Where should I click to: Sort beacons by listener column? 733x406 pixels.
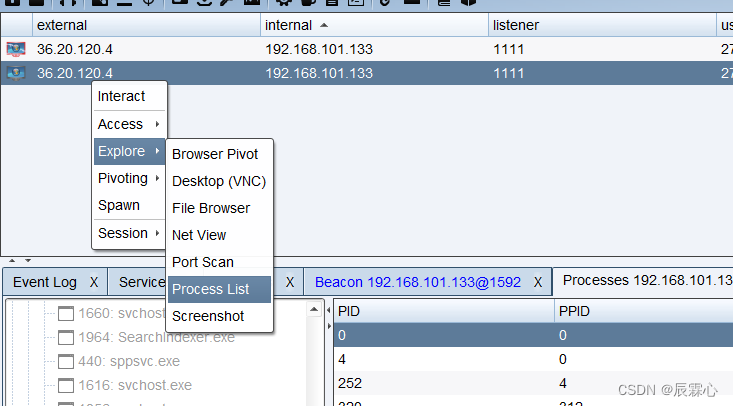pyautogui.click(x=602, y=25)
